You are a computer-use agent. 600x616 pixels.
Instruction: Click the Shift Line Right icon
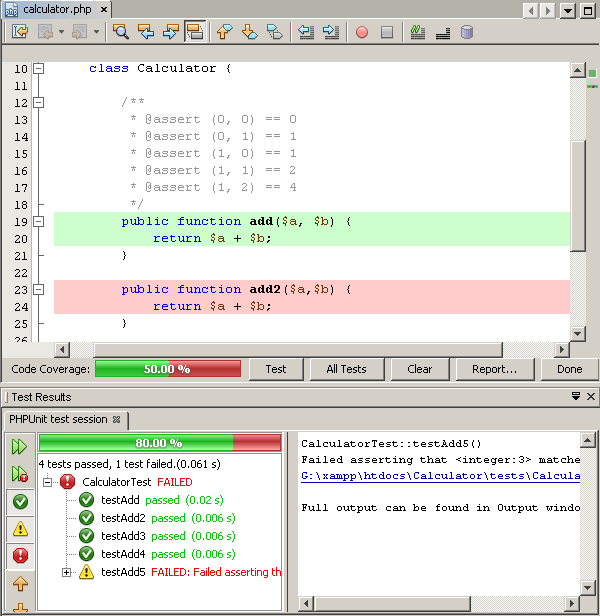click(x=332, y=32)
